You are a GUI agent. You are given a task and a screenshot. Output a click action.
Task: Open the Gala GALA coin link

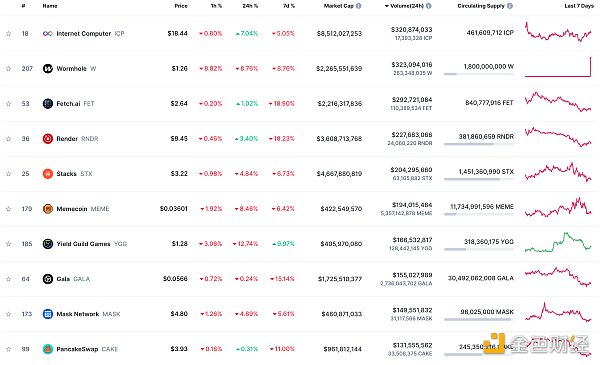[73, 279]
